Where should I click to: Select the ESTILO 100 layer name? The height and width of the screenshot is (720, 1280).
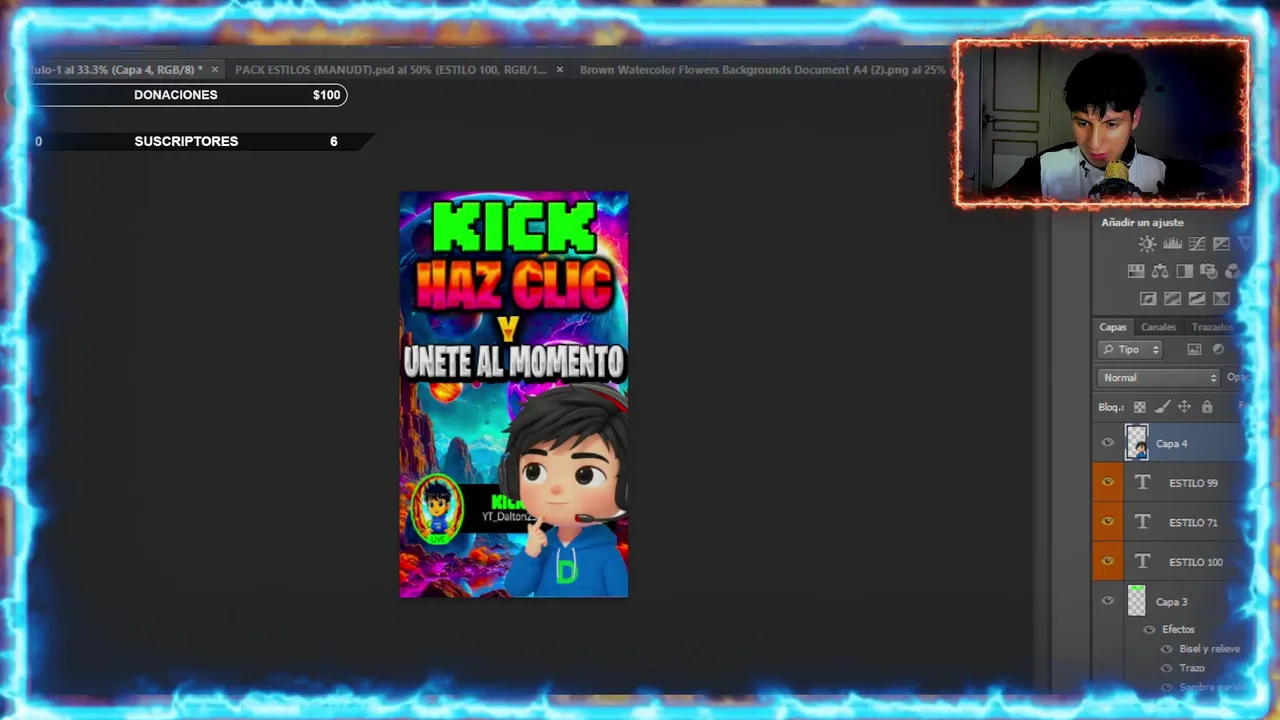click(x=1195, y=562)
